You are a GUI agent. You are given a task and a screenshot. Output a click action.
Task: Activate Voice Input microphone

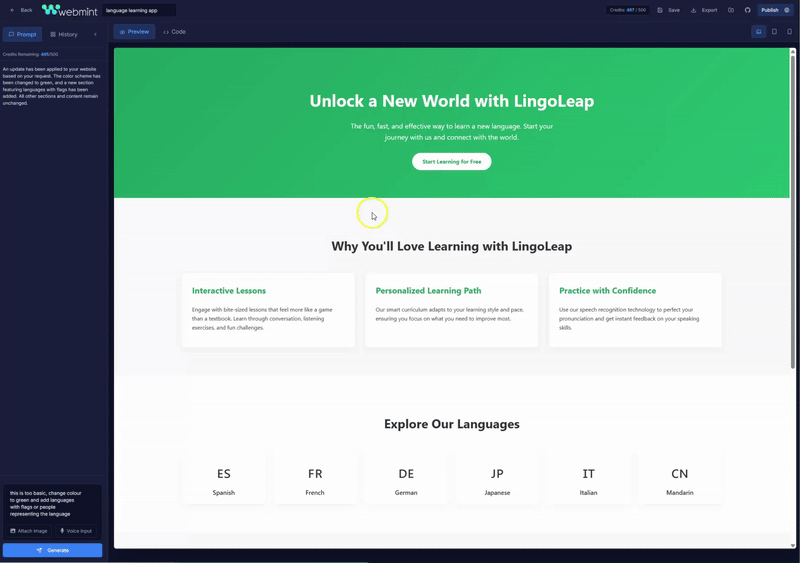[76, 531]
